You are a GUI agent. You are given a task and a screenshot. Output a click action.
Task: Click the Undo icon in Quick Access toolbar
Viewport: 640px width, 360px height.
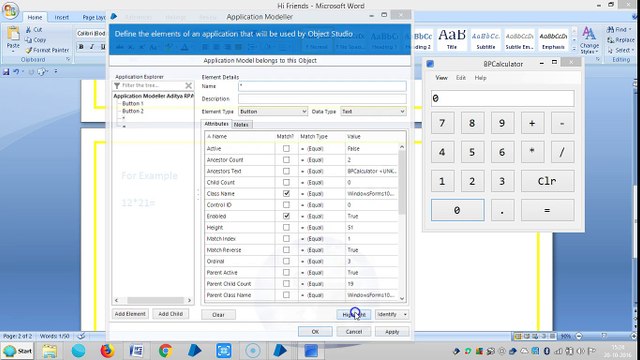[16, 72]
